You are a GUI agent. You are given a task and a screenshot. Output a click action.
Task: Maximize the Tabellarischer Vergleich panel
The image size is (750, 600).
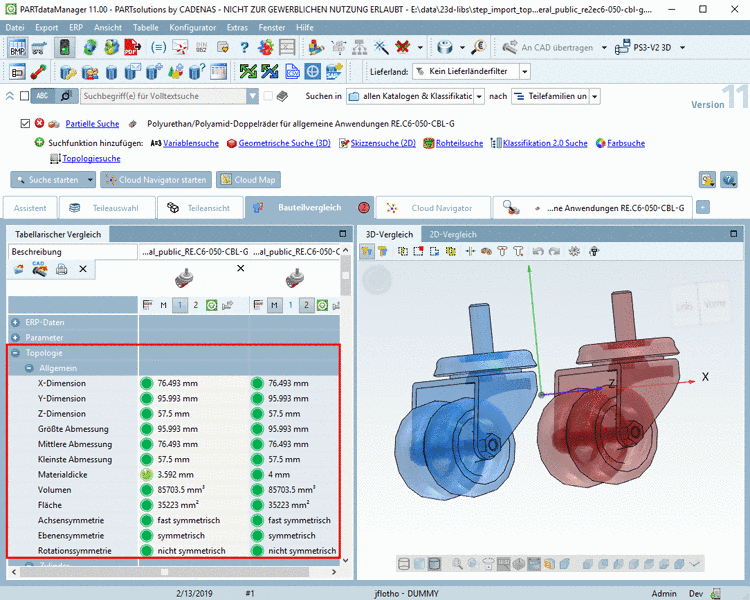click(x=342, y=234)
